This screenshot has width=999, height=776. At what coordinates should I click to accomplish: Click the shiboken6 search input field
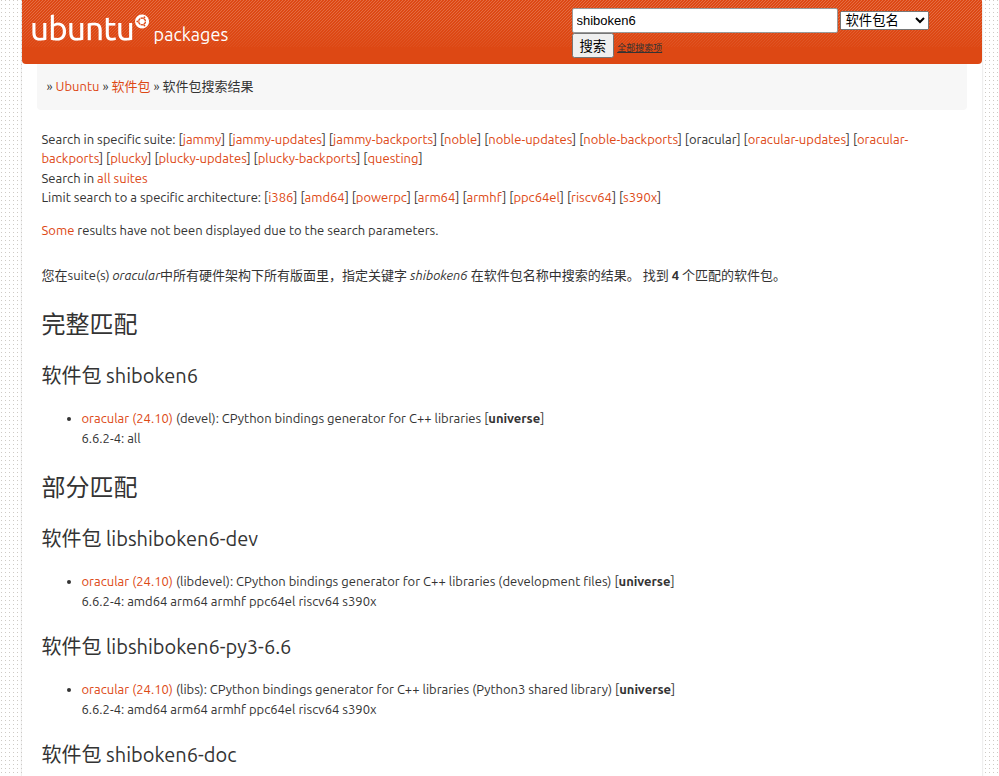coord(705,20)
